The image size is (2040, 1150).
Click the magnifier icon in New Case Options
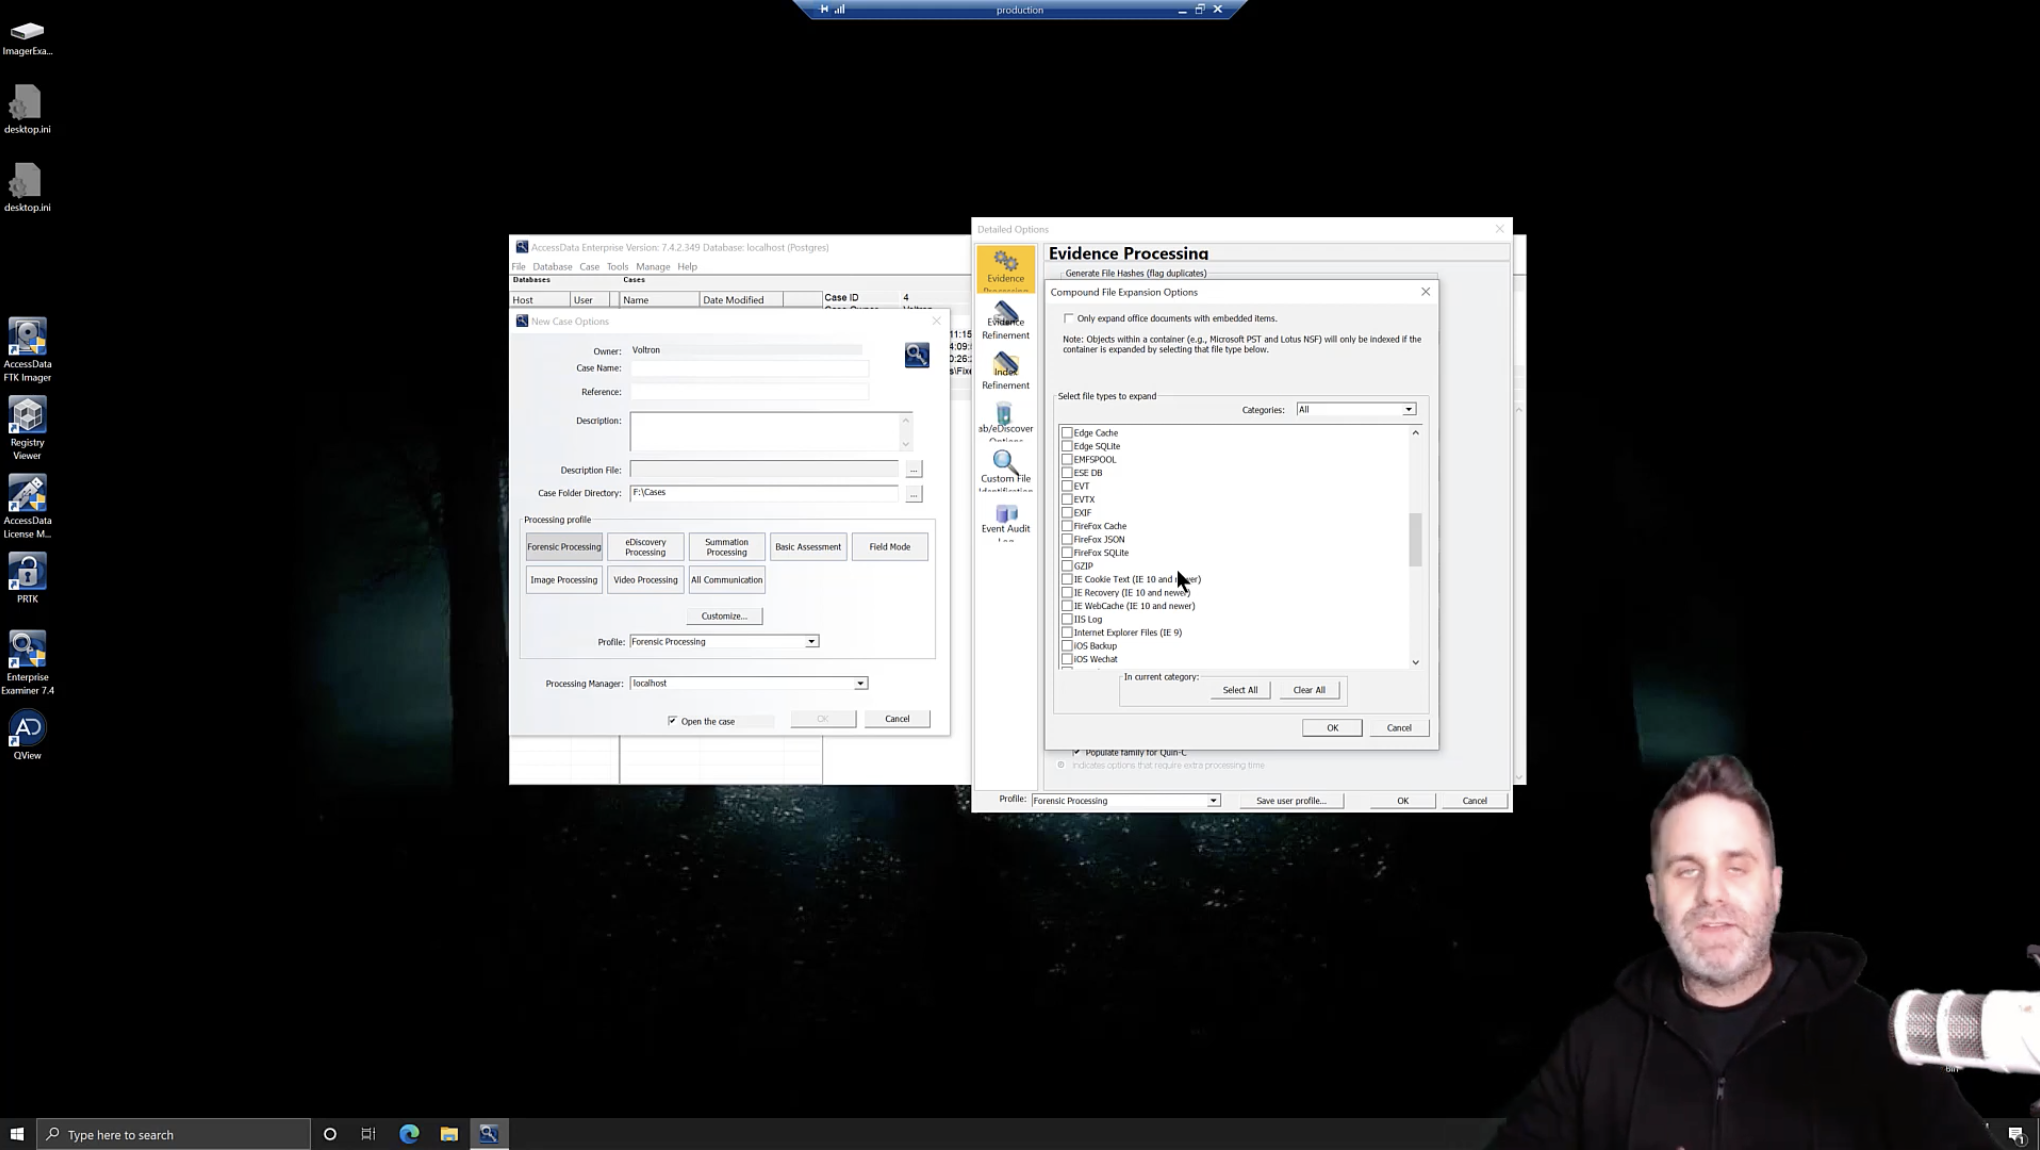[916, 355]
